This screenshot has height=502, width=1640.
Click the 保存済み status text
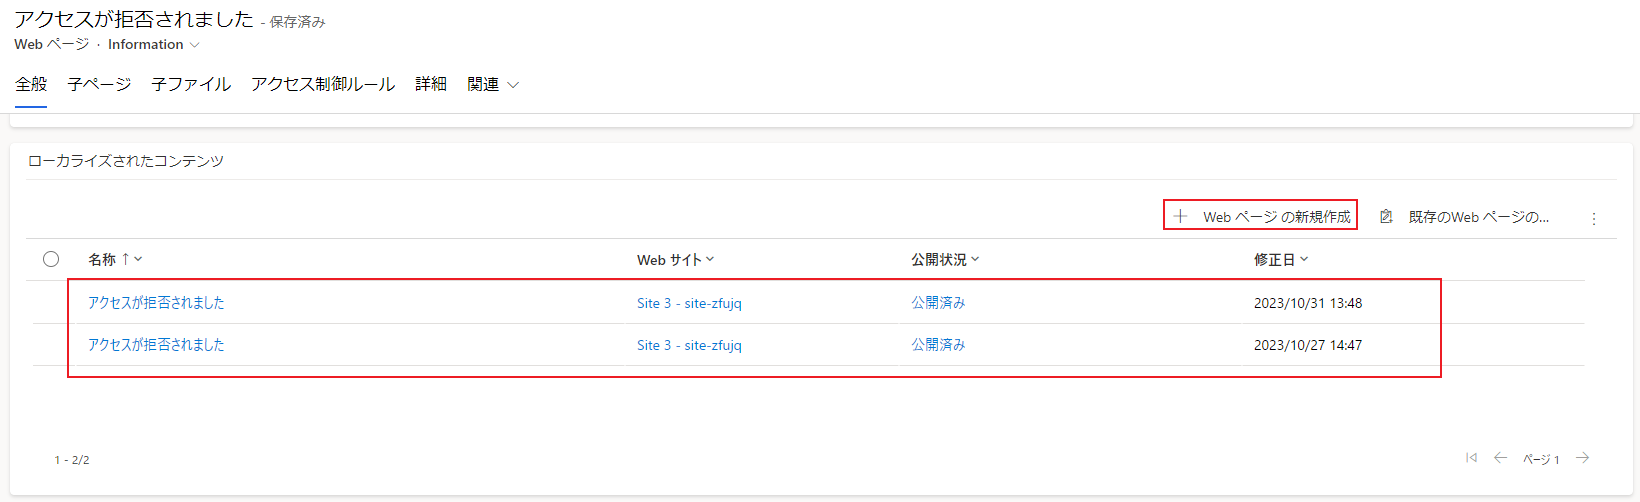click(297, 22)
